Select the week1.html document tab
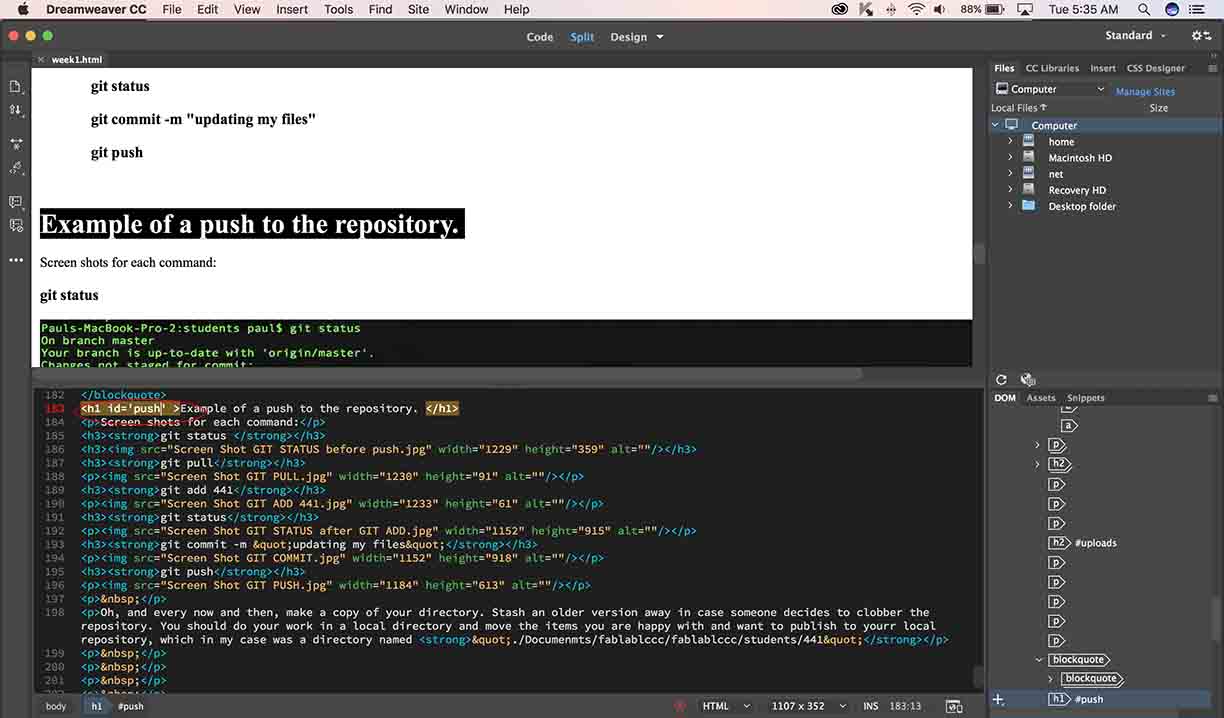The height and width of the screenshot is (718, 1224). (77, 60)
